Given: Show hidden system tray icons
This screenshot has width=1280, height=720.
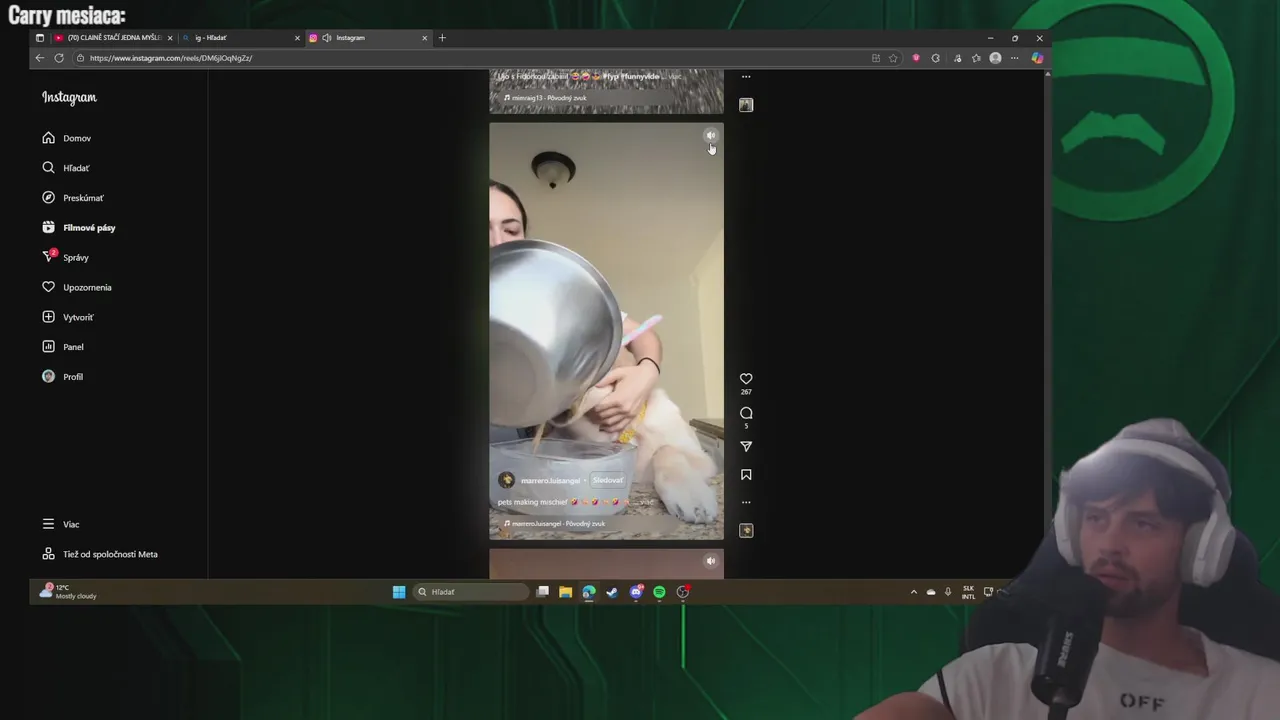Looking at the screenshot, I should 913,592.
